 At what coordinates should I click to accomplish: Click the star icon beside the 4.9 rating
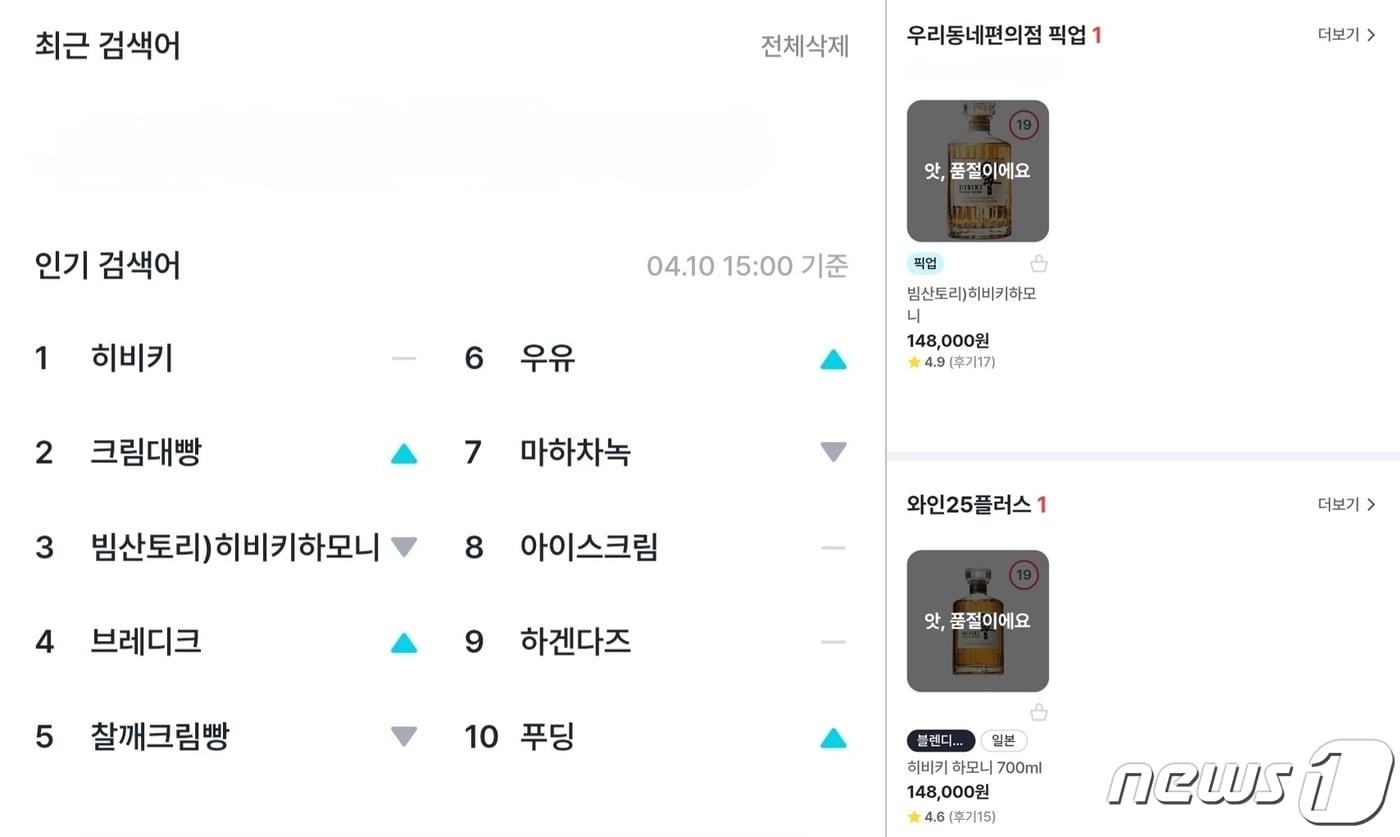coord(916,362)
